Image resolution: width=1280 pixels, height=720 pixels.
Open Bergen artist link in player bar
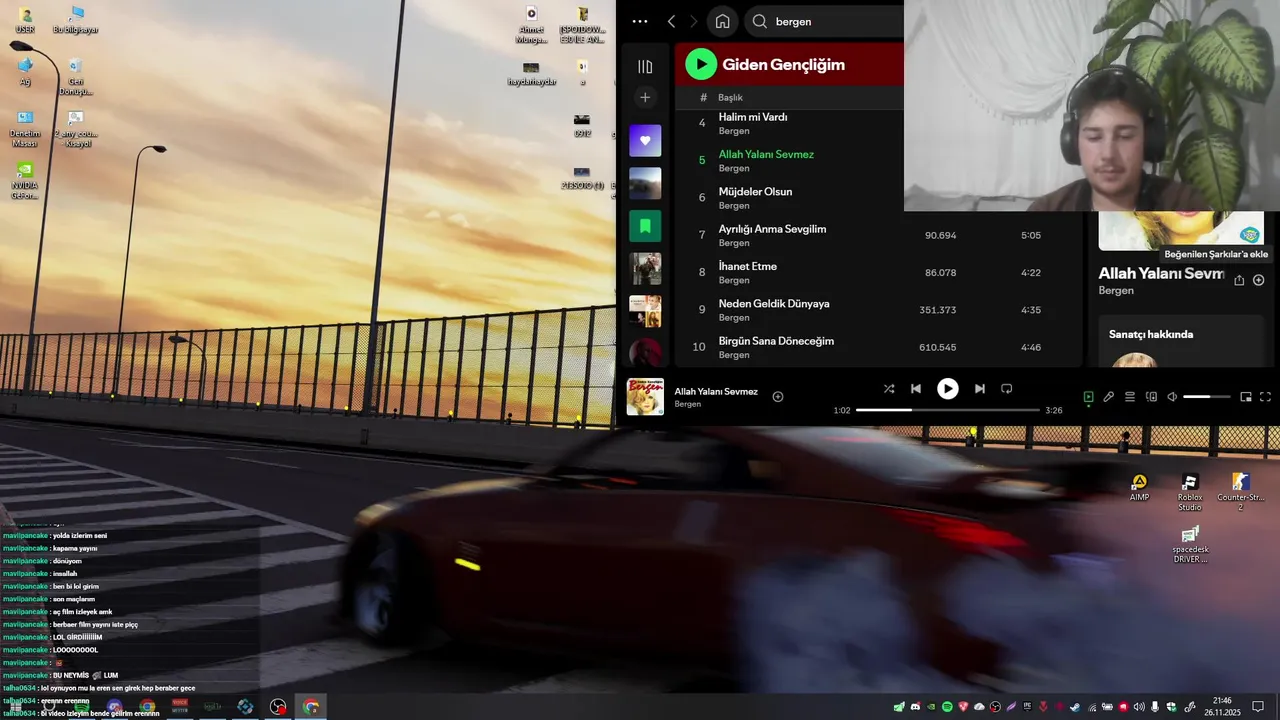pyautogui.click(x=687, y=404)
